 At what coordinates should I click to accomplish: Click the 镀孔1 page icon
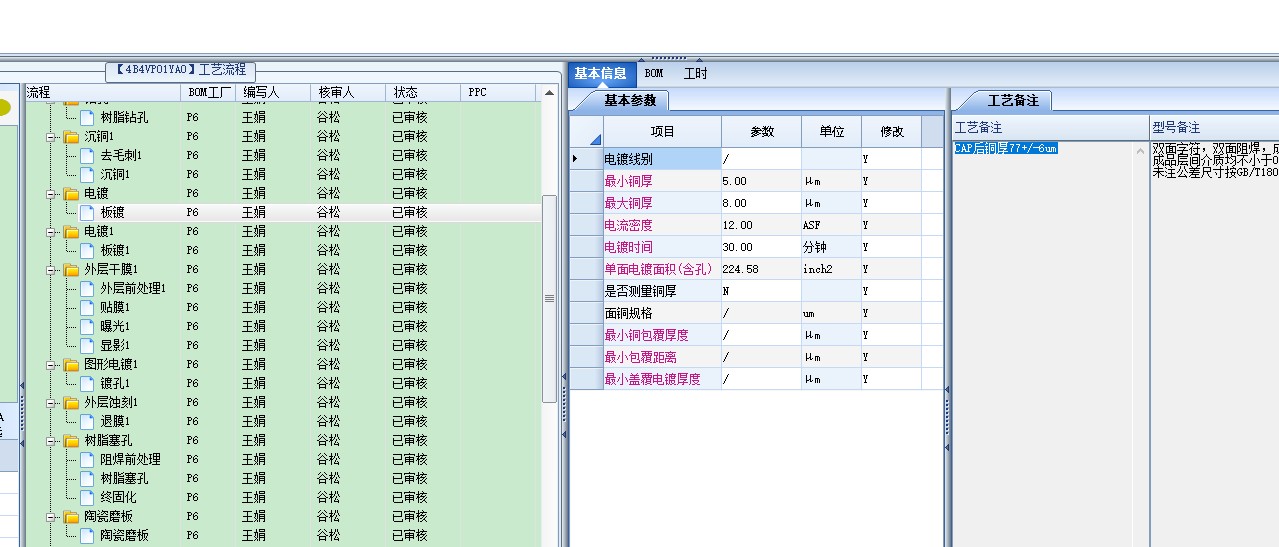coord(87,383)
